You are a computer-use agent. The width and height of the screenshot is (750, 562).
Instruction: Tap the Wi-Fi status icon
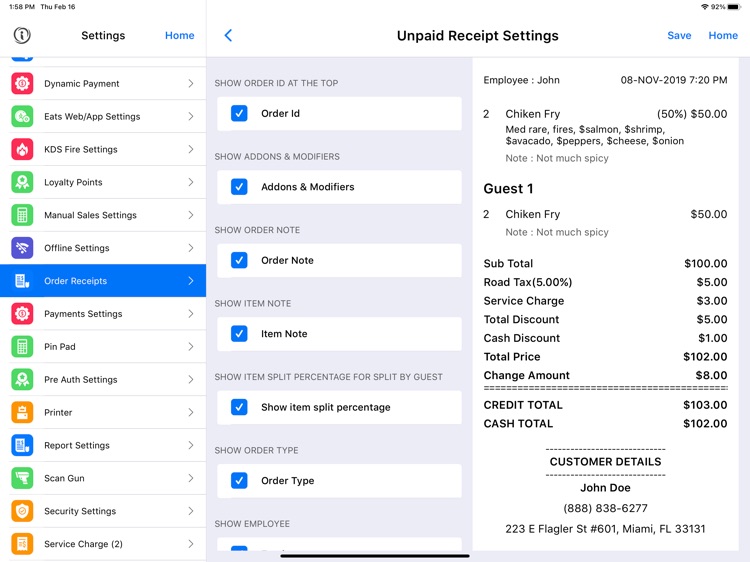(705, 7)
